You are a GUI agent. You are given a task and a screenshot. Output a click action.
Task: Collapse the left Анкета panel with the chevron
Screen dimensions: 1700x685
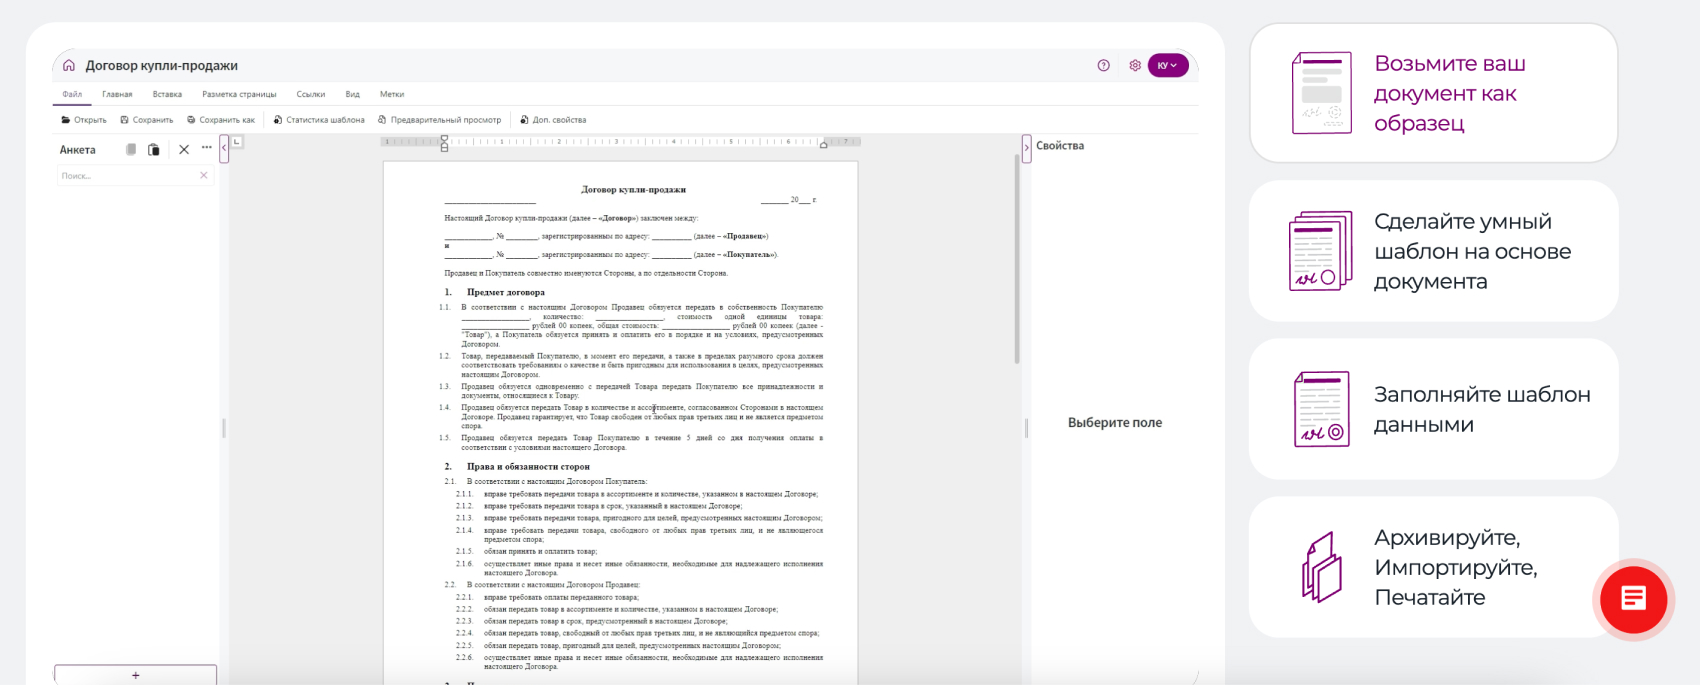tap(224, 148)
